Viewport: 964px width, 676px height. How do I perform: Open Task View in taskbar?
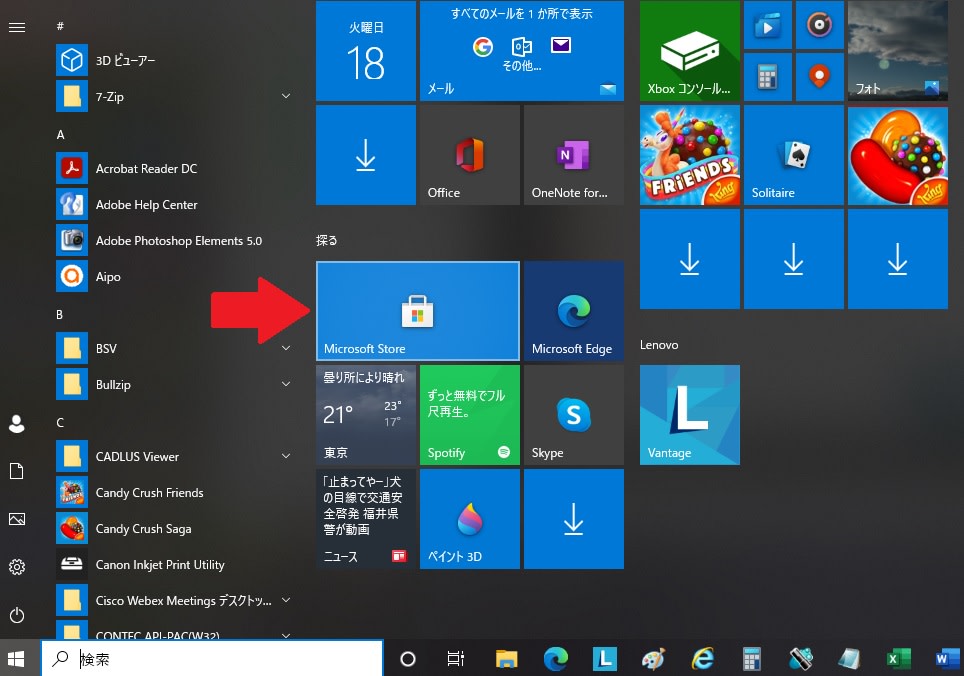coord(456,659)
